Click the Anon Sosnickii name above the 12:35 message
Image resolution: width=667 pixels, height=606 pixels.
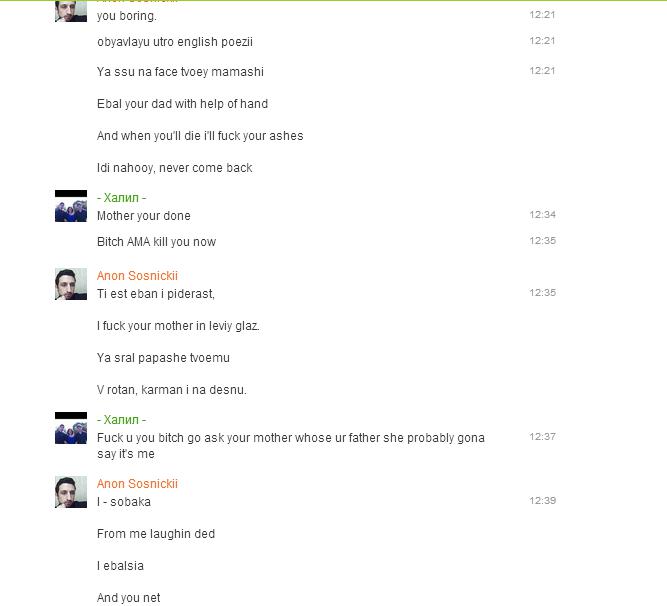click(x=137, y=276)
